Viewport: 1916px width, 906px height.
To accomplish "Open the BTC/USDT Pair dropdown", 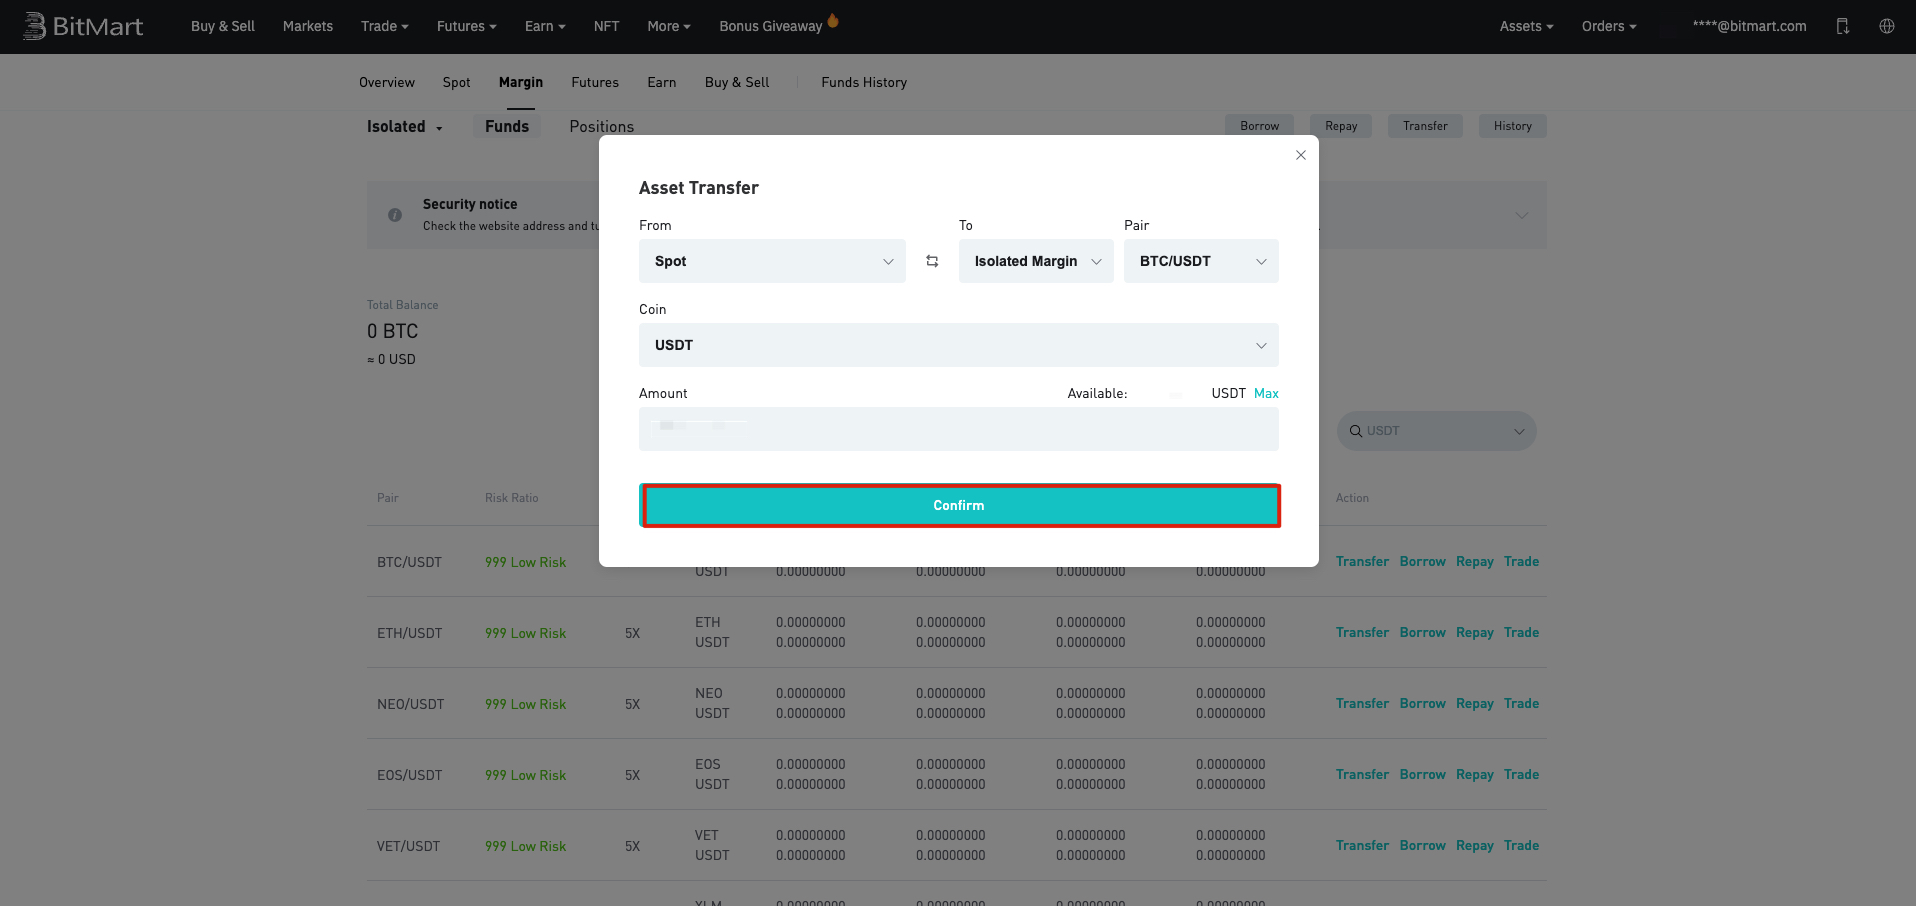I will [1201, 261].
